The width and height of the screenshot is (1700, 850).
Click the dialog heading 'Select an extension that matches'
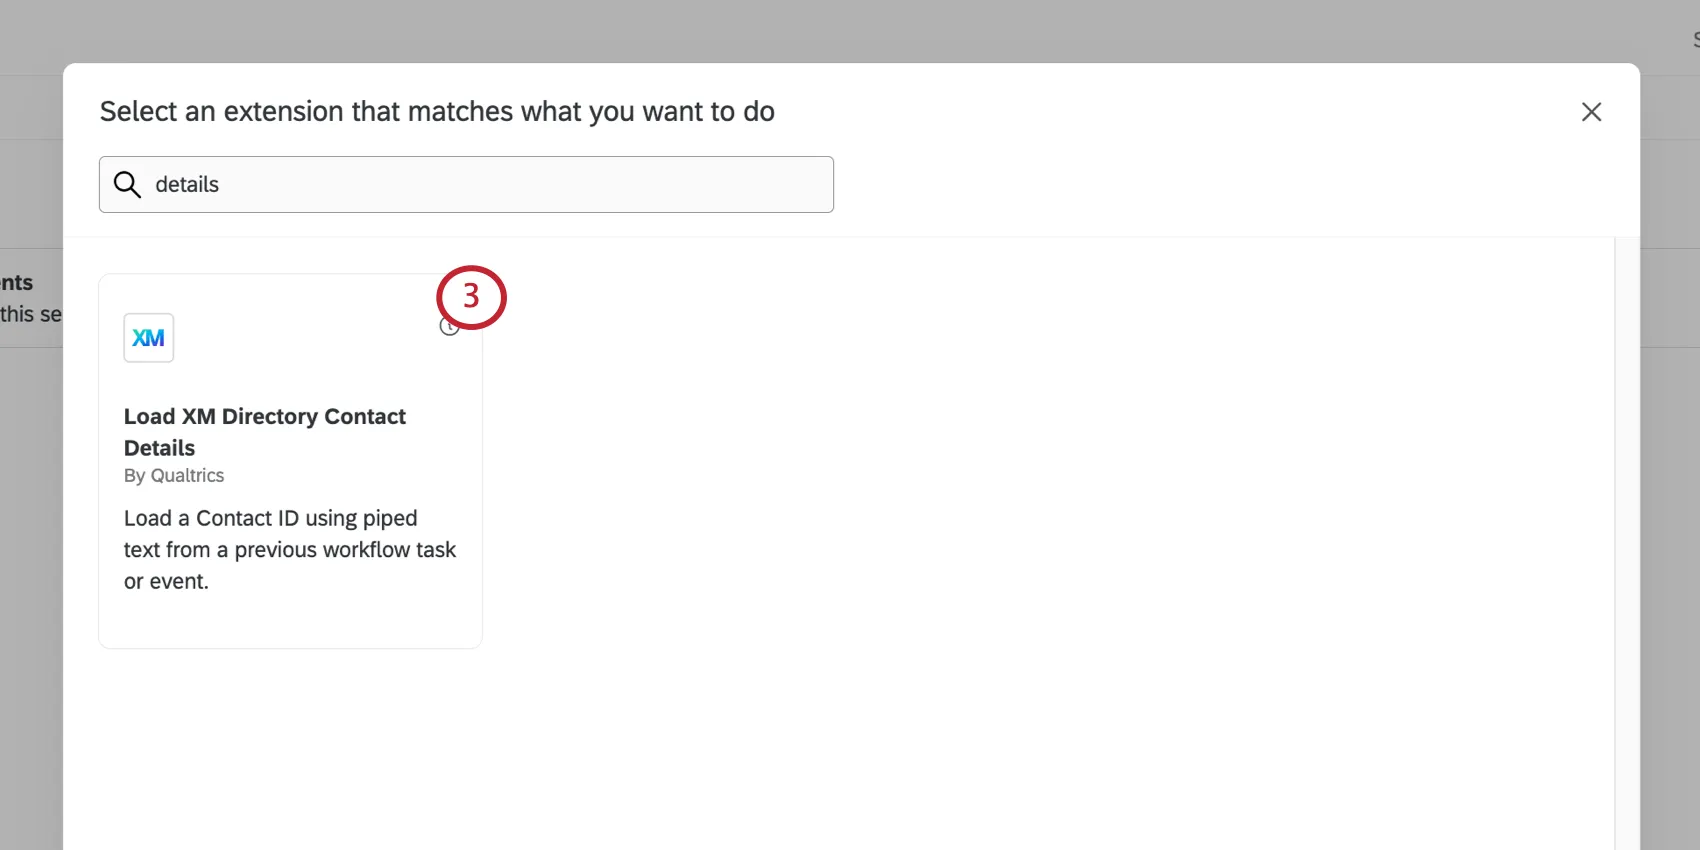coord(436,111)
